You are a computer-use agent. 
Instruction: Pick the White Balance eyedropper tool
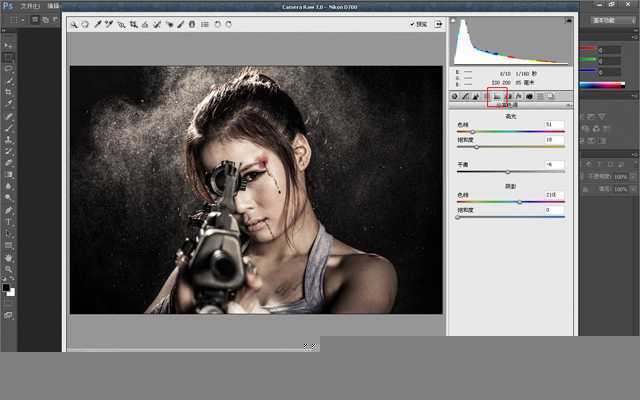tap(98, 24)
